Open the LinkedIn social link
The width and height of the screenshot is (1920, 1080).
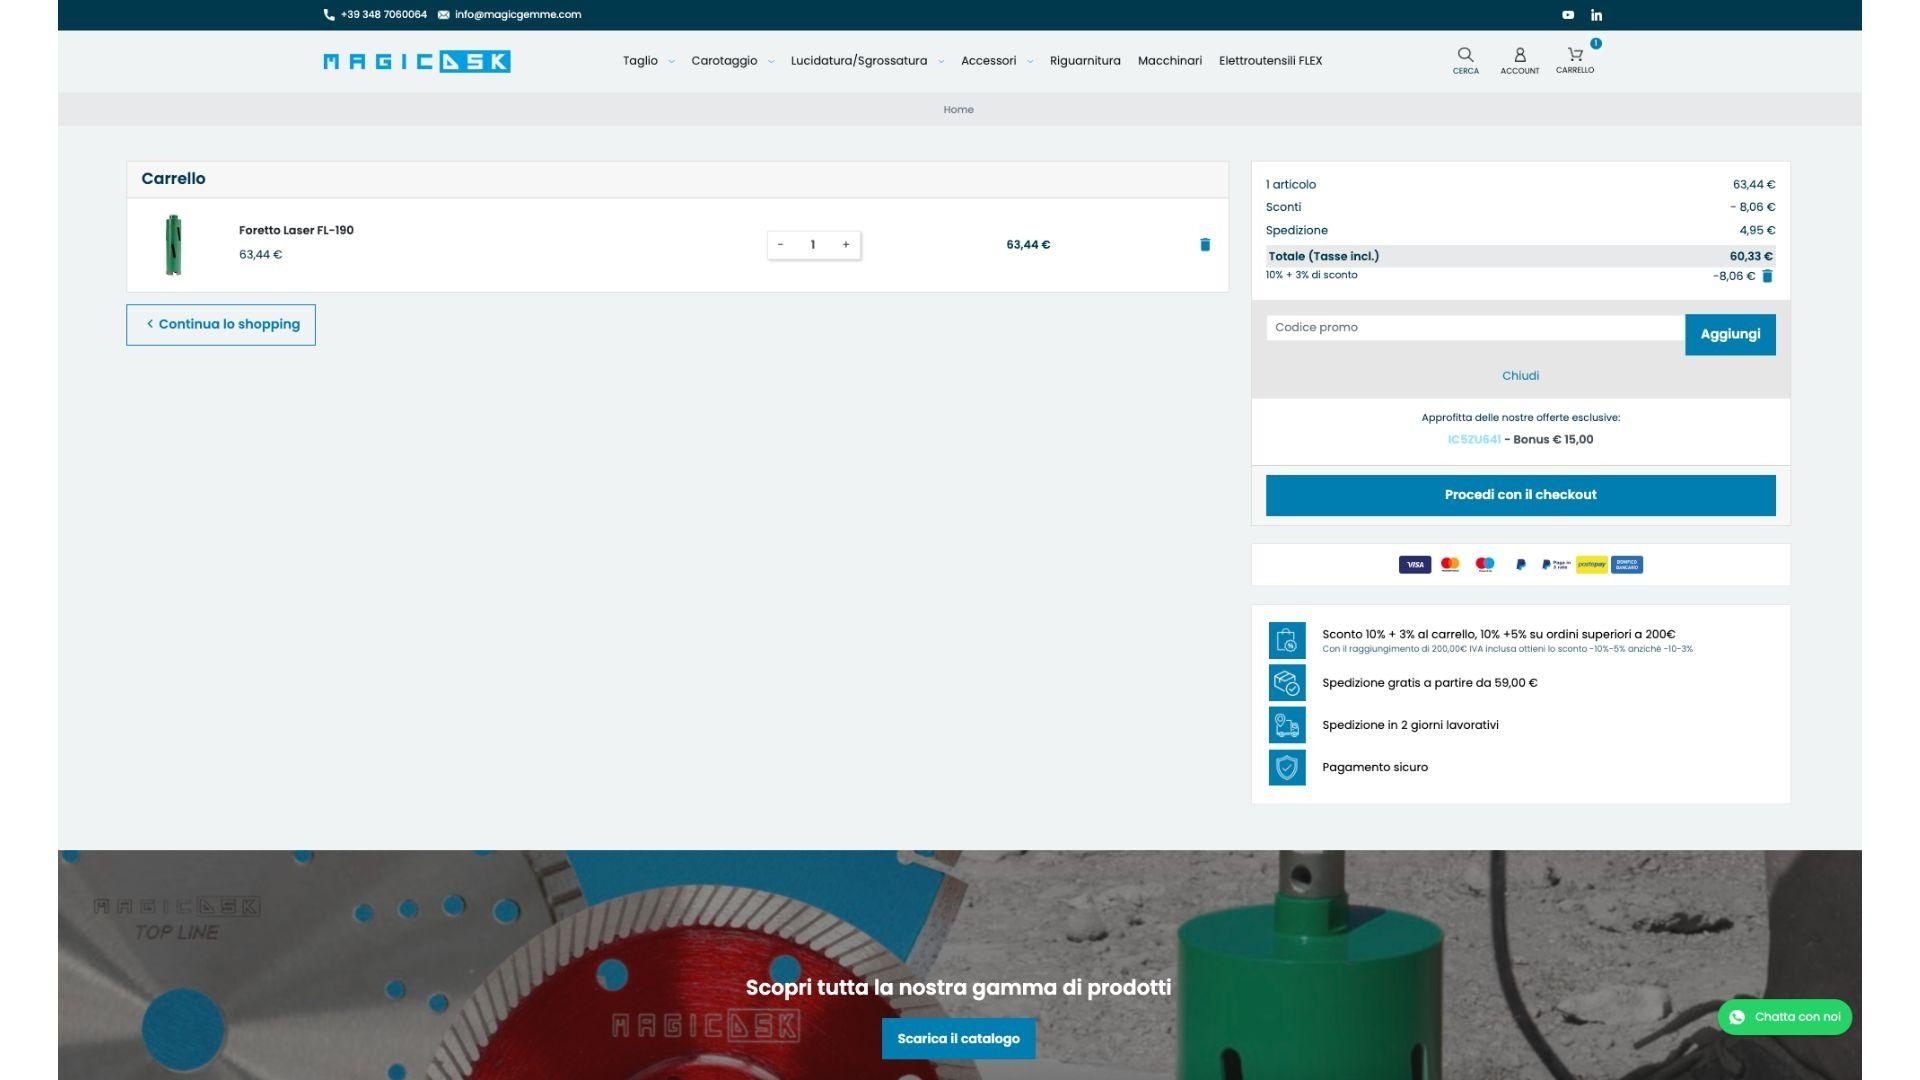(1596, 15)
